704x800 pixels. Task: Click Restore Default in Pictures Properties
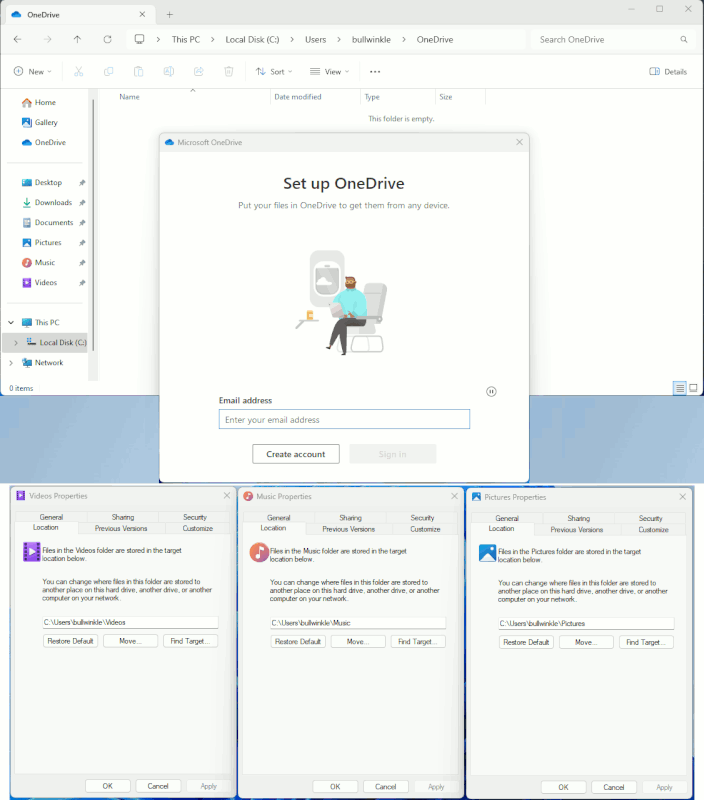(x=526, y=642)
